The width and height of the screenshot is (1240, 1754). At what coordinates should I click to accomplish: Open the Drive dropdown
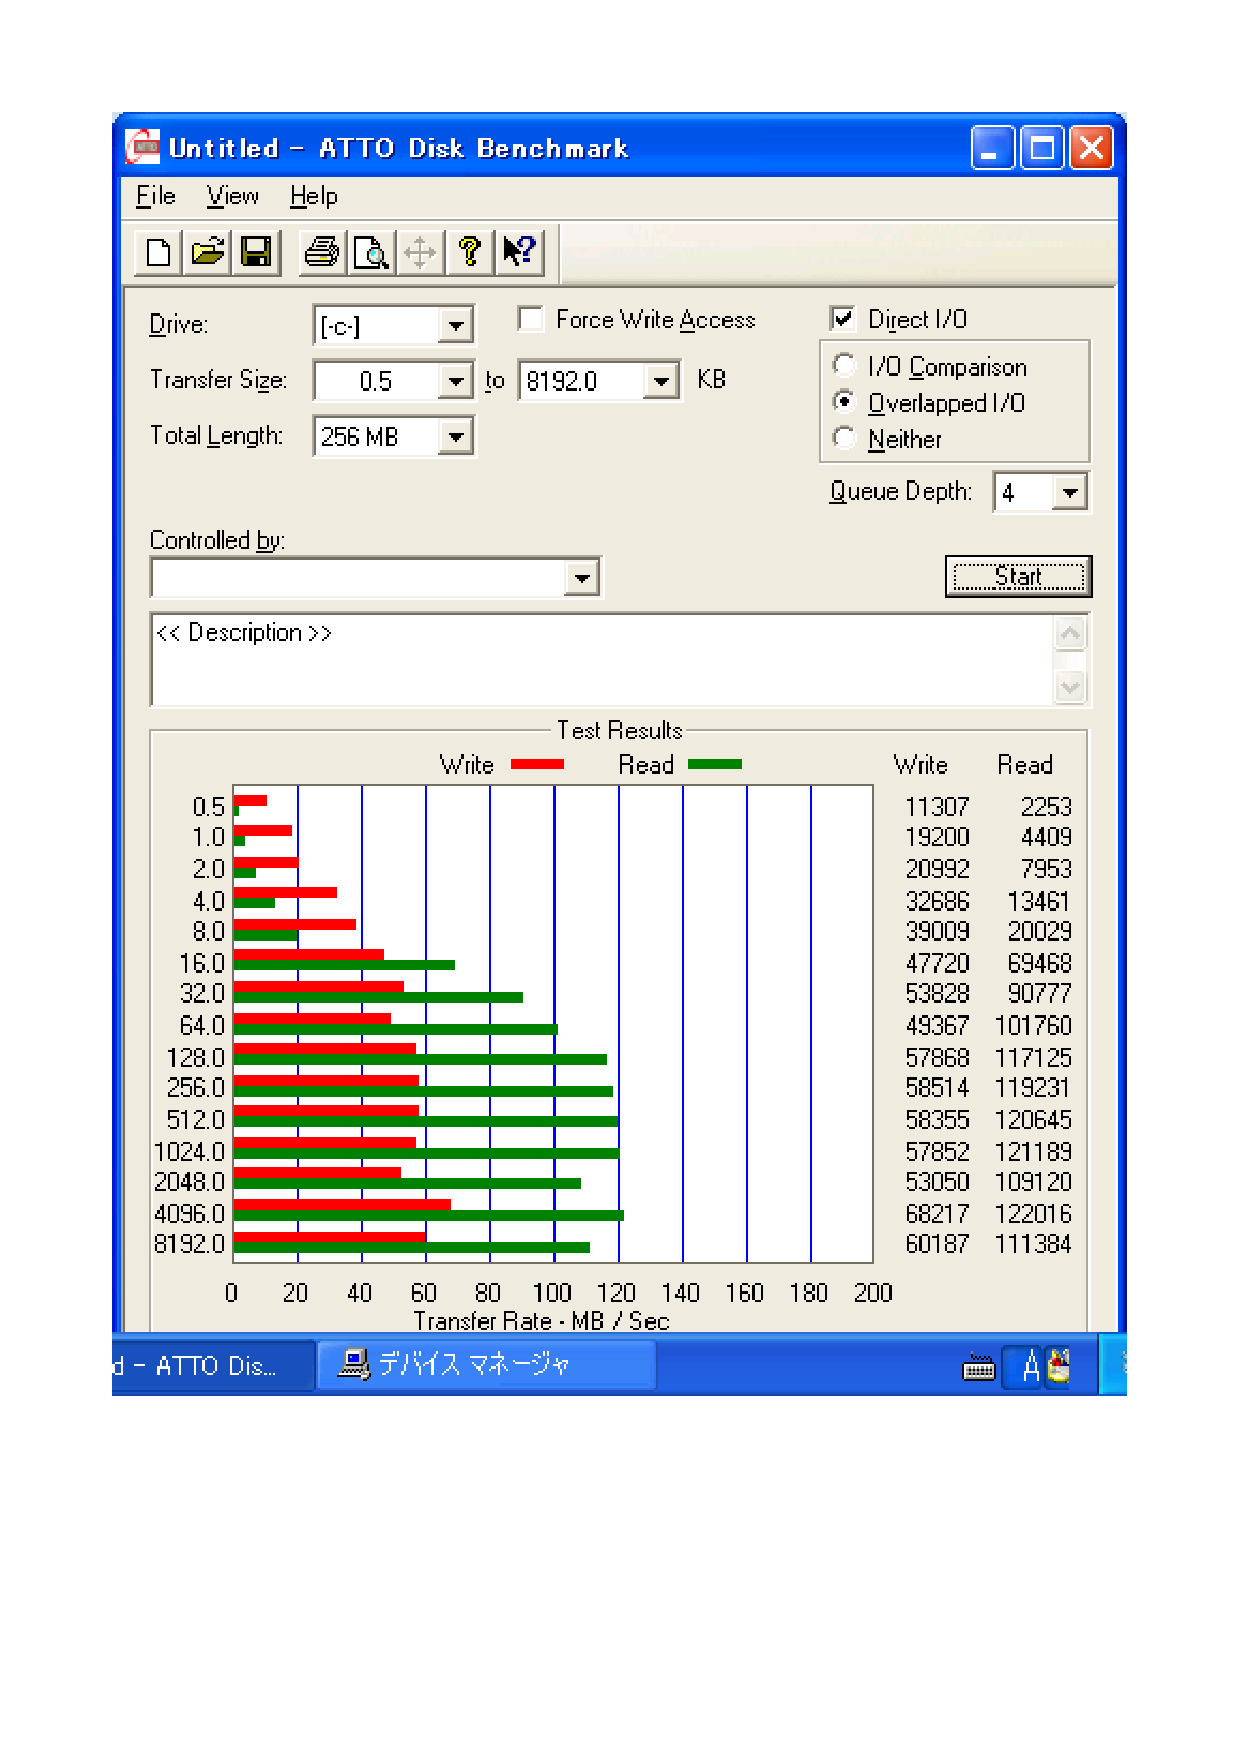tap(455, 326)
